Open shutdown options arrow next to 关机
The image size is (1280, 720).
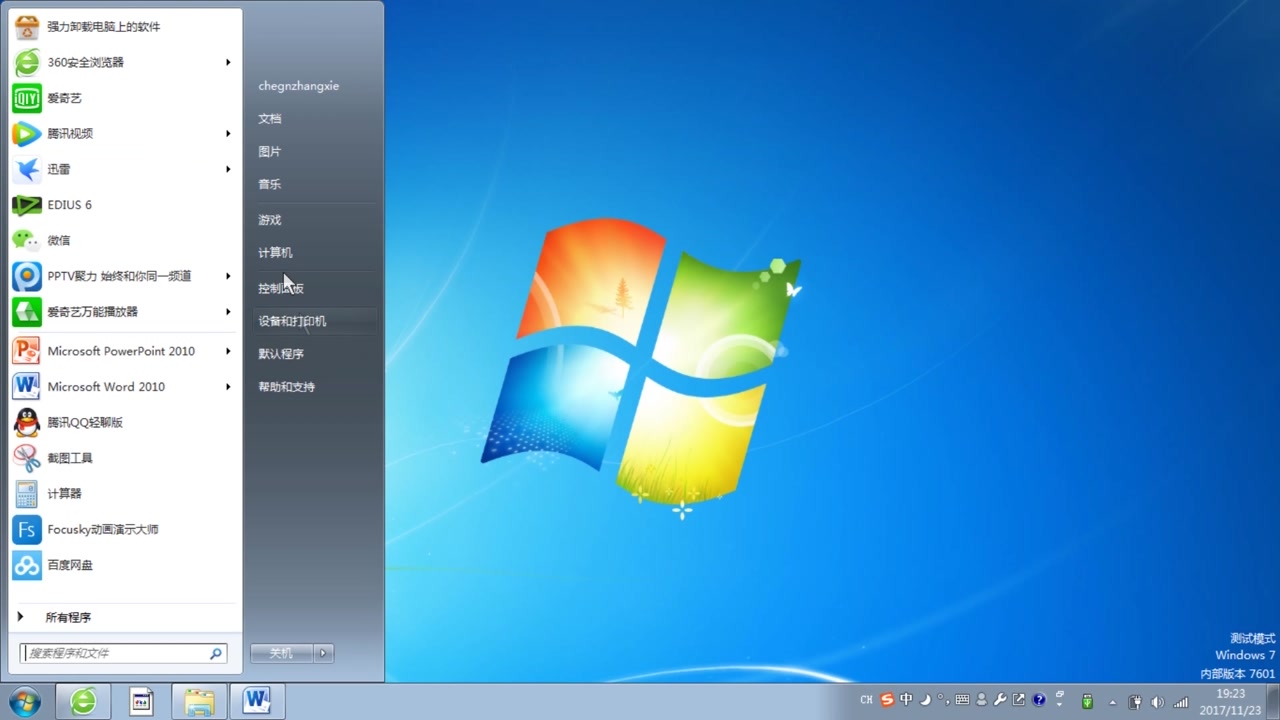tap(323, 653)
